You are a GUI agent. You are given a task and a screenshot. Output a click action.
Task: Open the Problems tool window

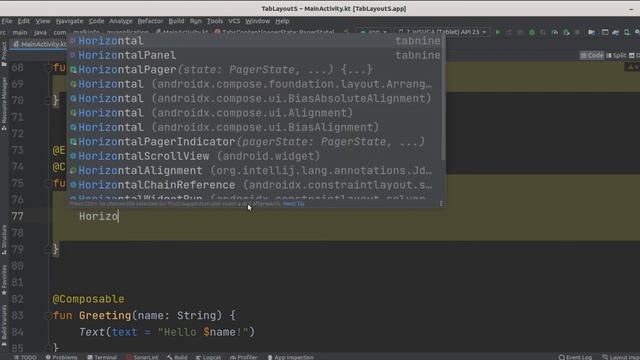[x=61, y=357]
